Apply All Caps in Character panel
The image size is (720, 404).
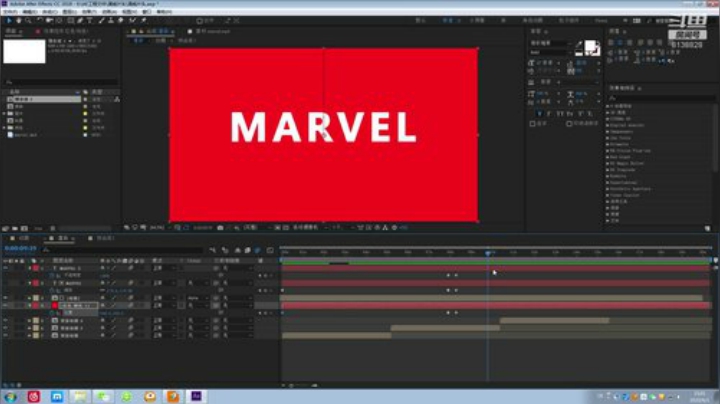(560, 113)
